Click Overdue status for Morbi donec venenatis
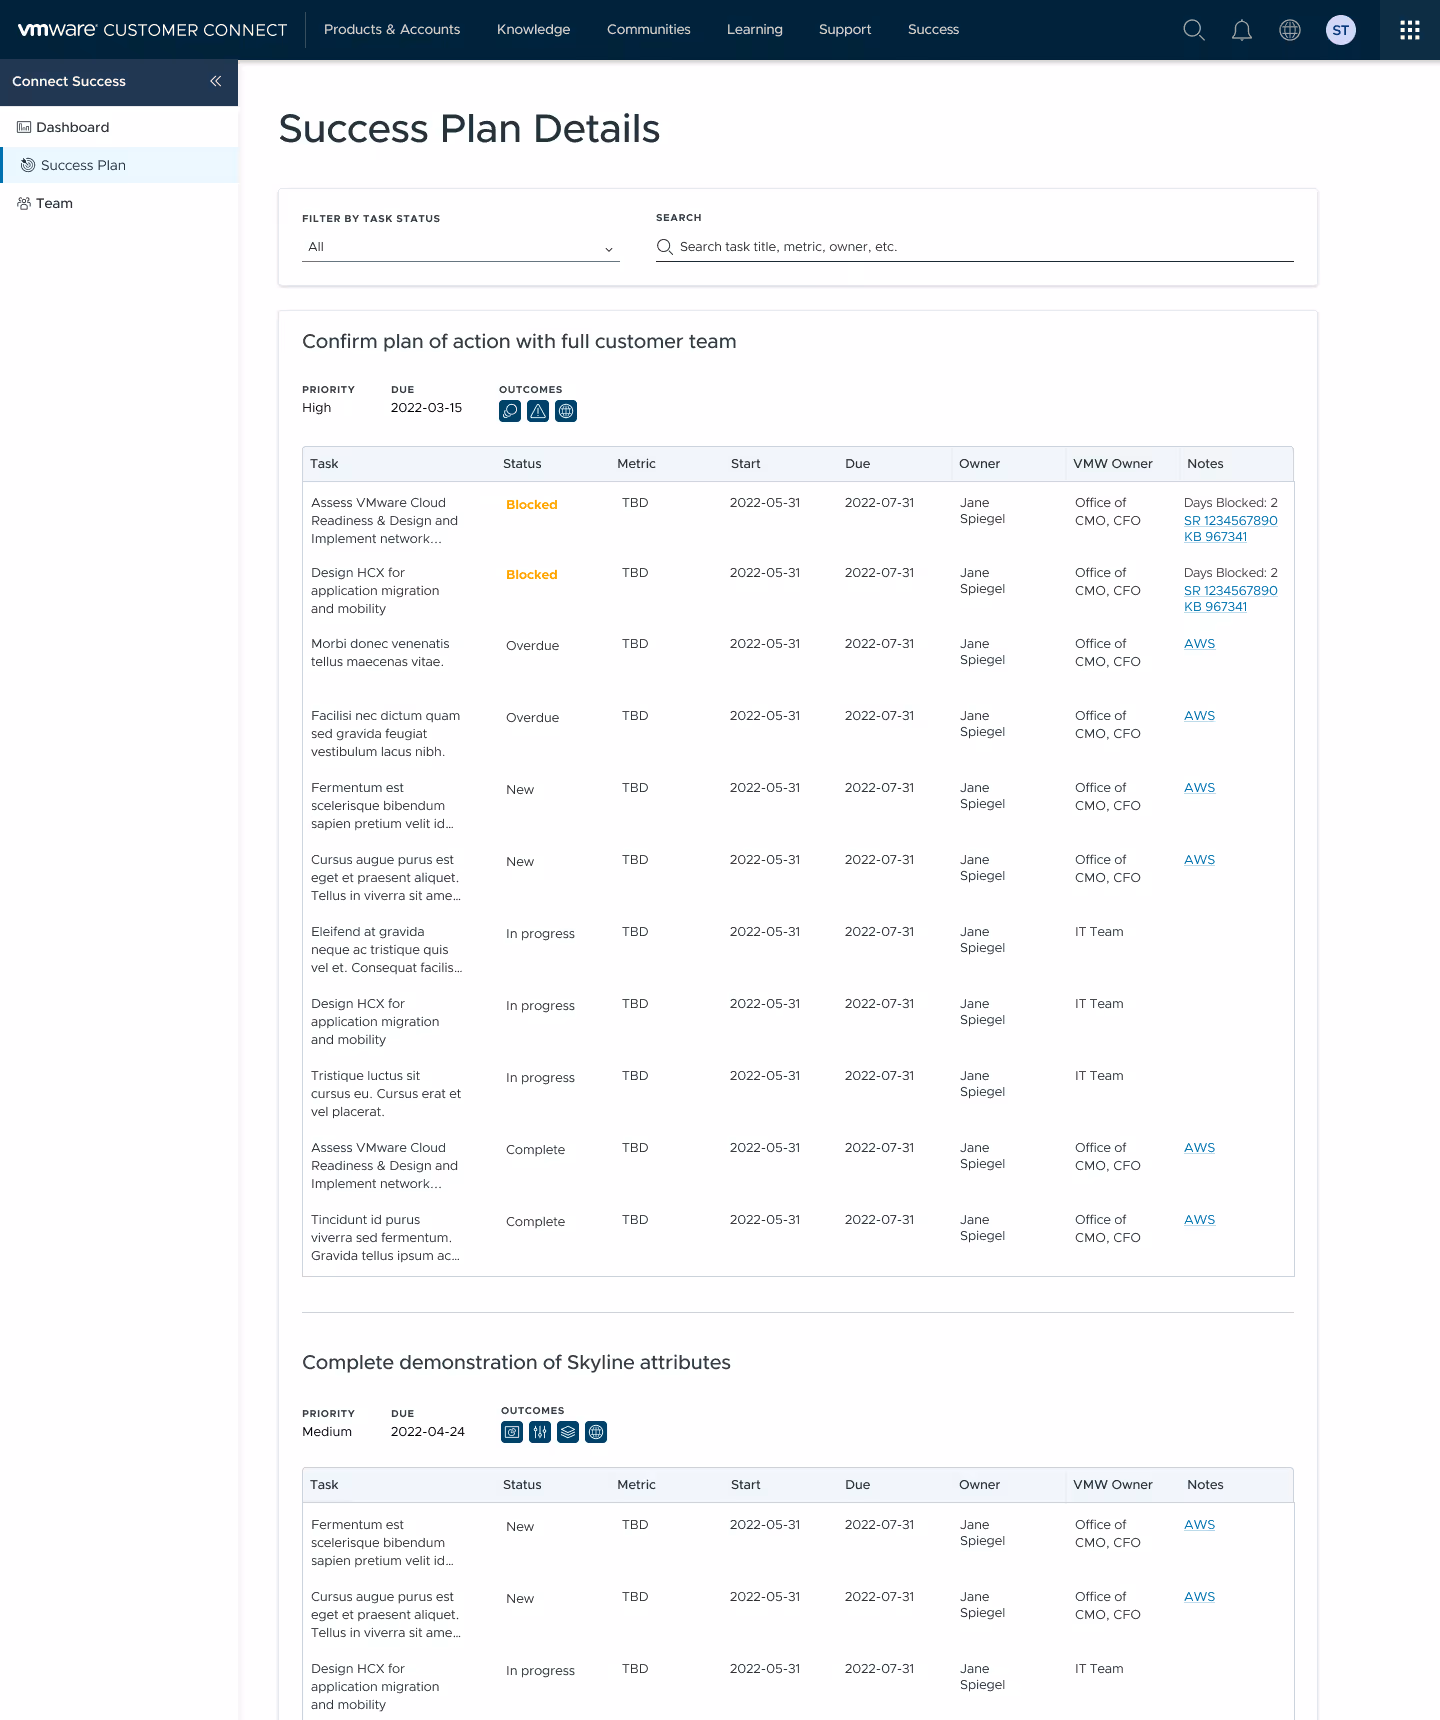The width and height of the screenshot is (1440, 1720). coord(532,646)
